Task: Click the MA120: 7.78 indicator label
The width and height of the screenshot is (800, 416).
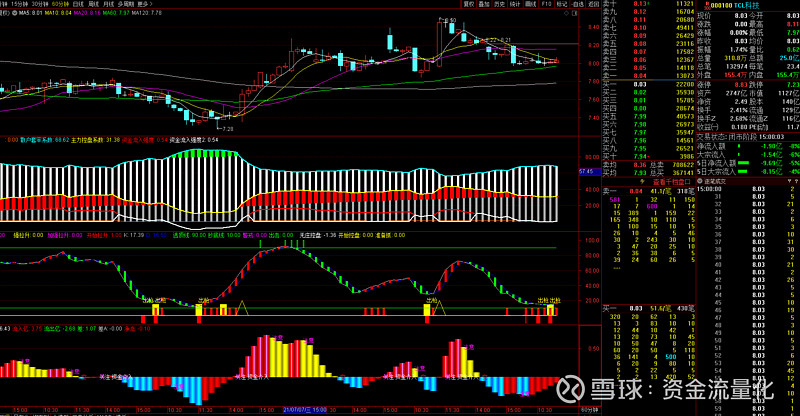Action: (x=147, y=13)
